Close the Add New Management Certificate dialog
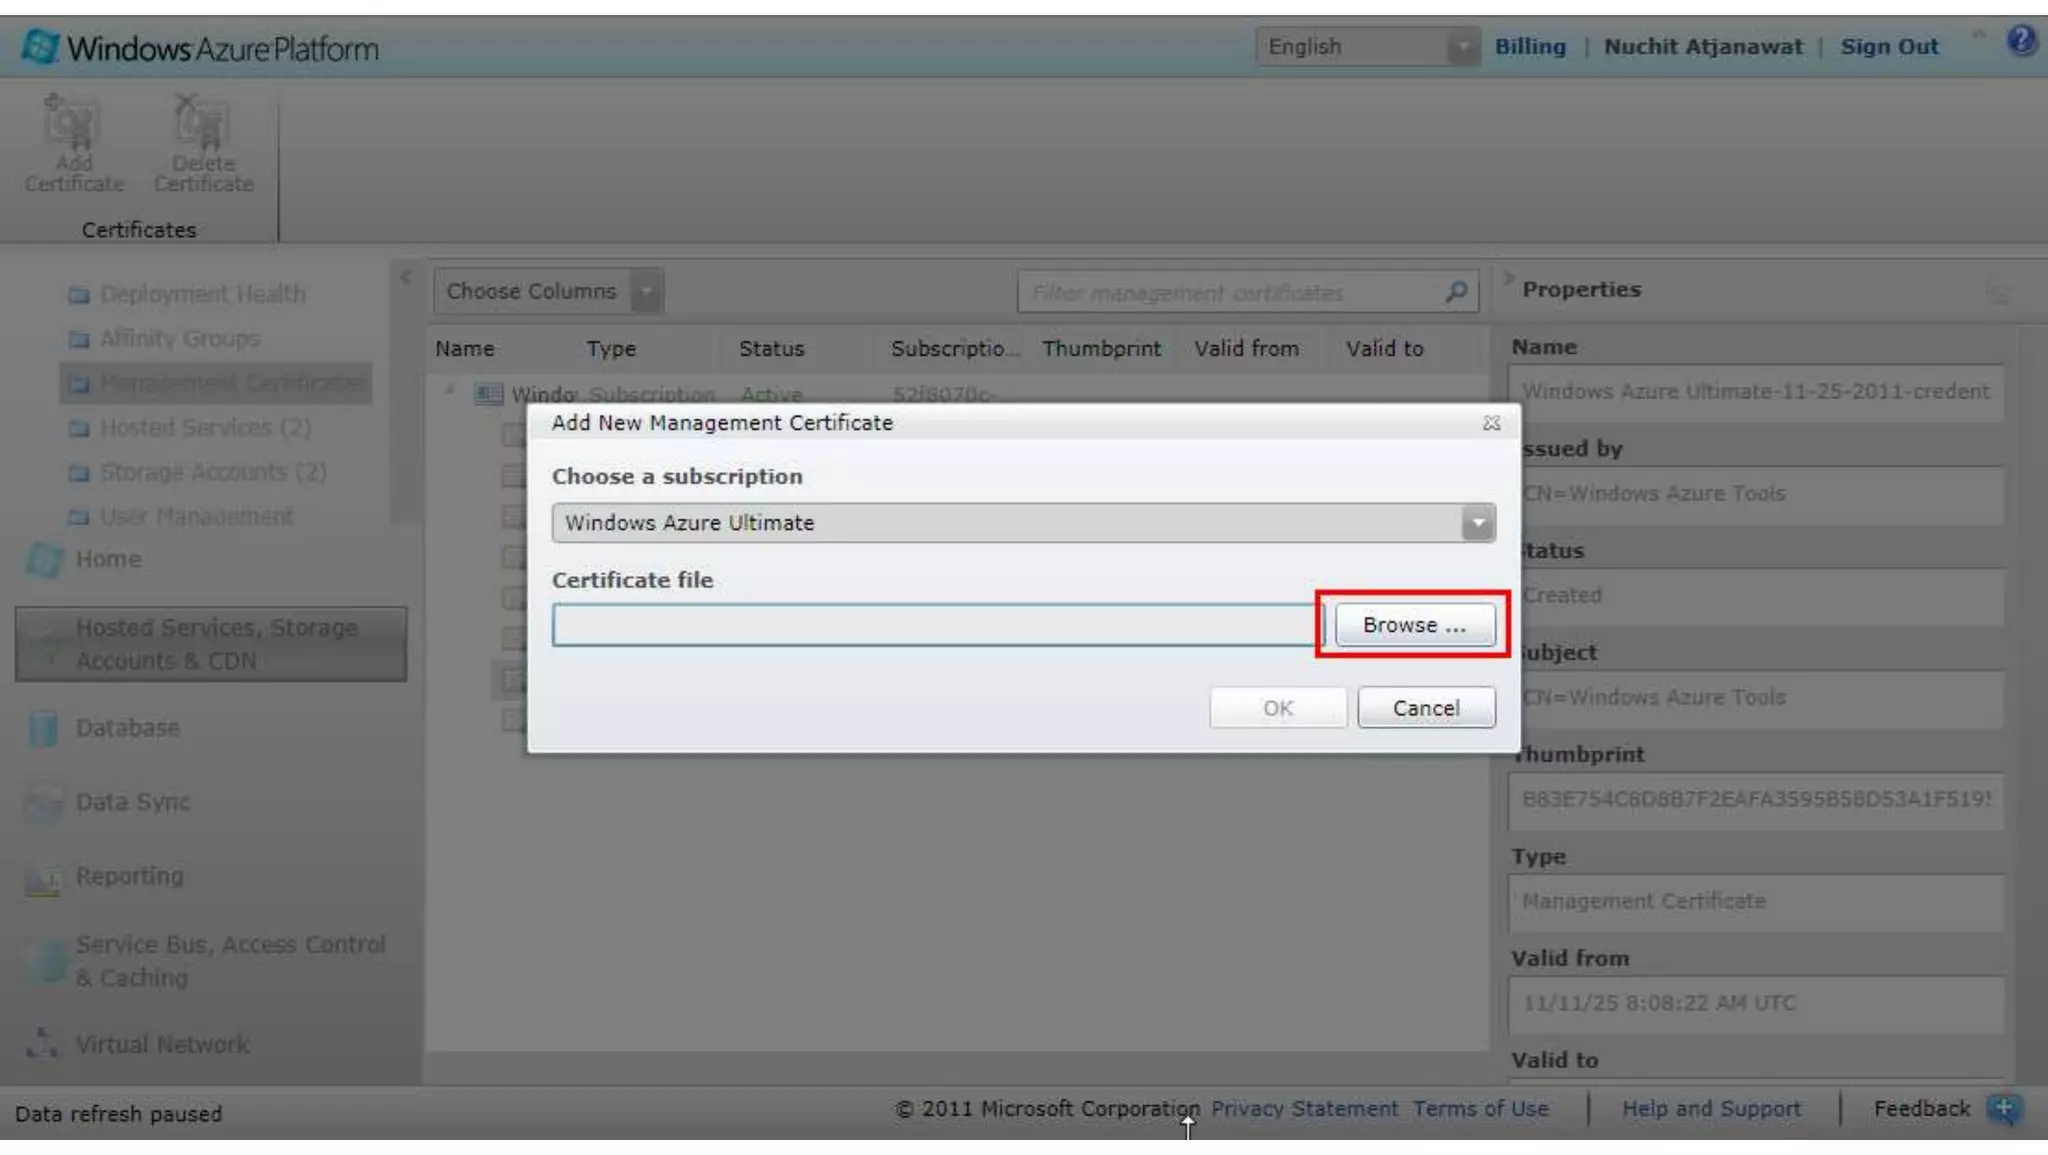Viewport: 2048px width, 1155px height. (x=1491, y=423)
